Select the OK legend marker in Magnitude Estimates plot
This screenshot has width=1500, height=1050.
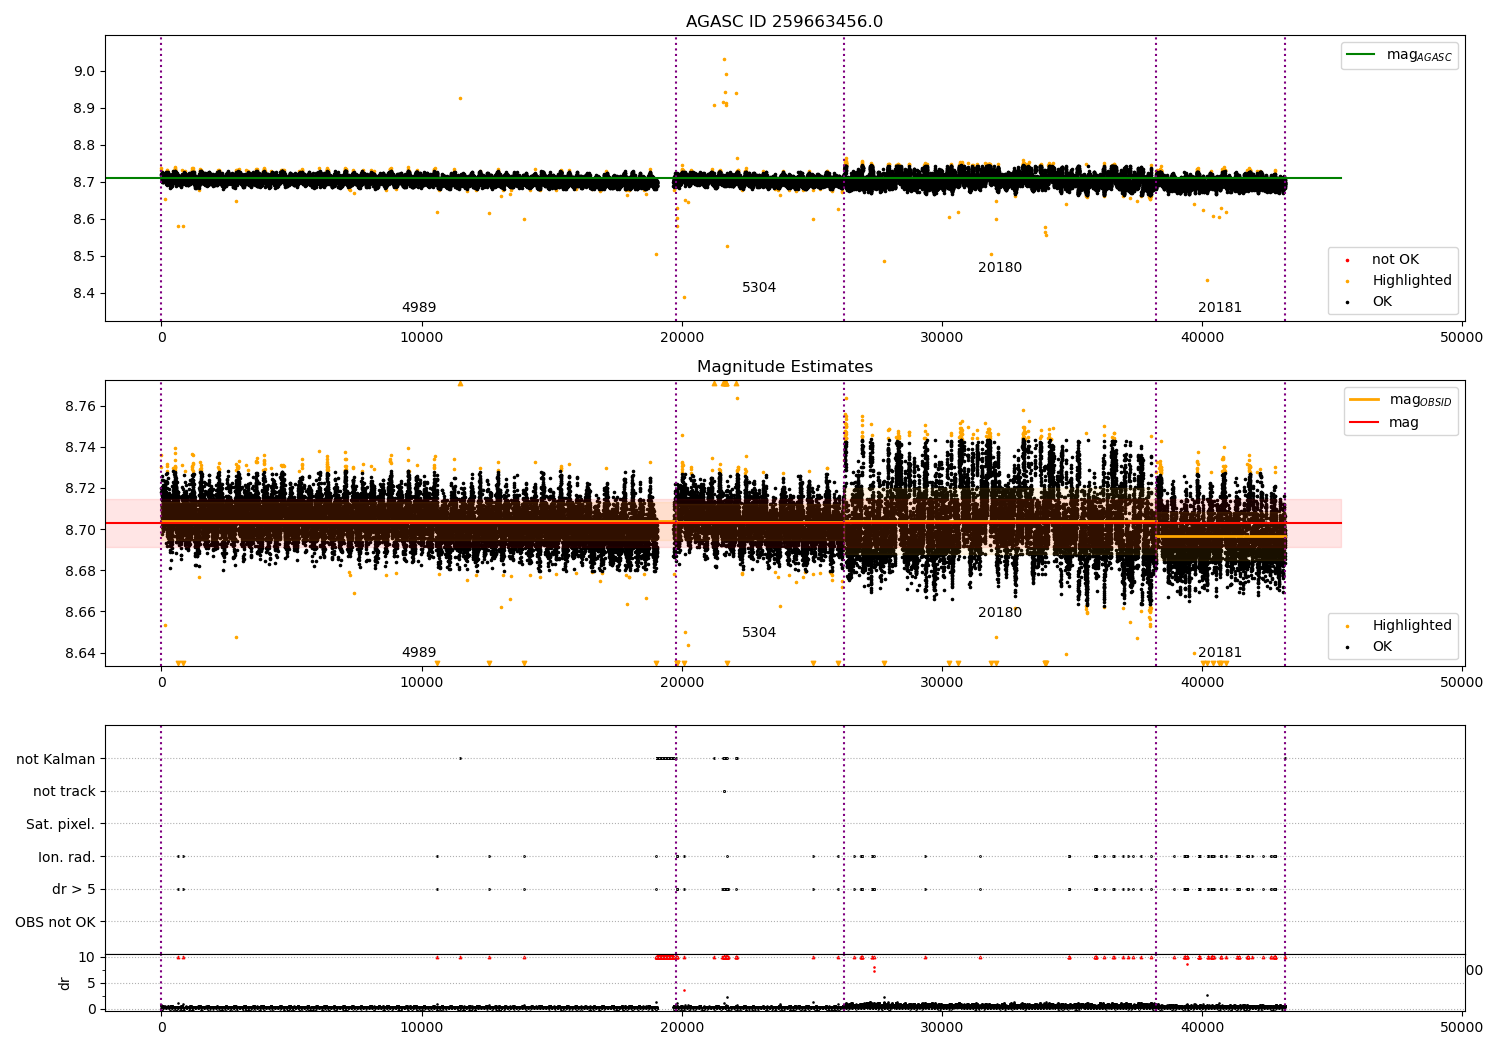pyautogui.click(x=1347, y=647)
